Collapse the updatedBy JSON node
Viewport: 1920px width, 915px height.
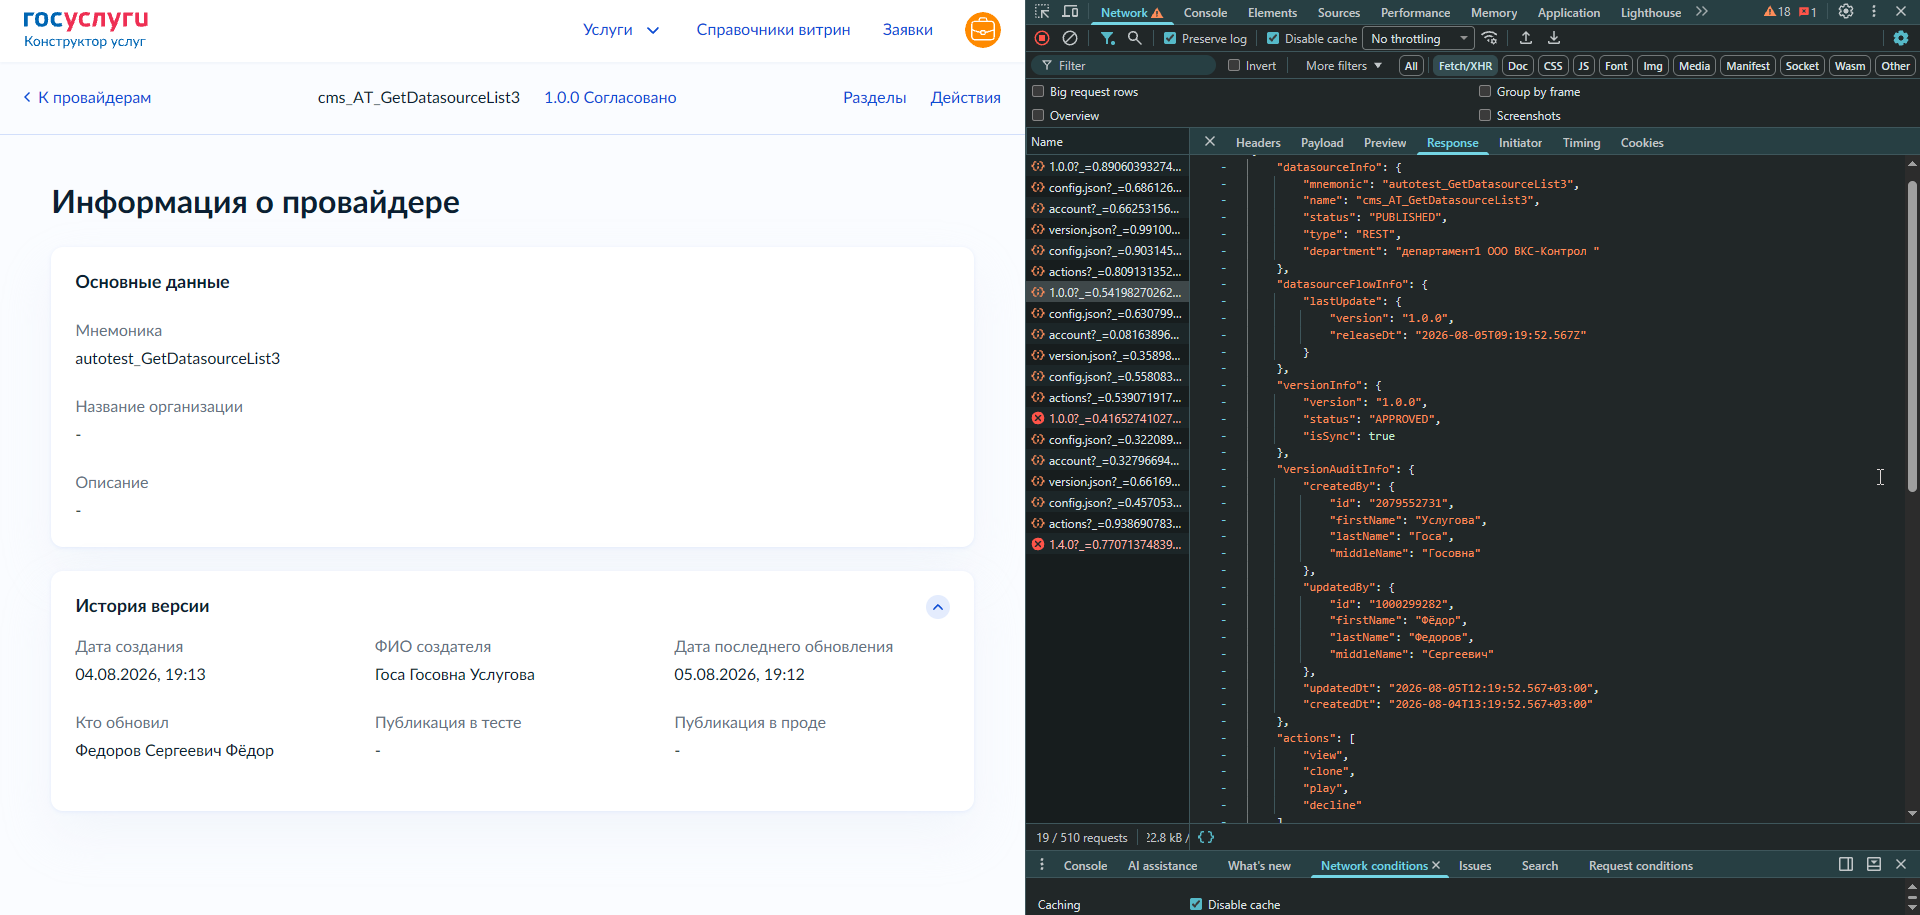[x=1223, y=587]
